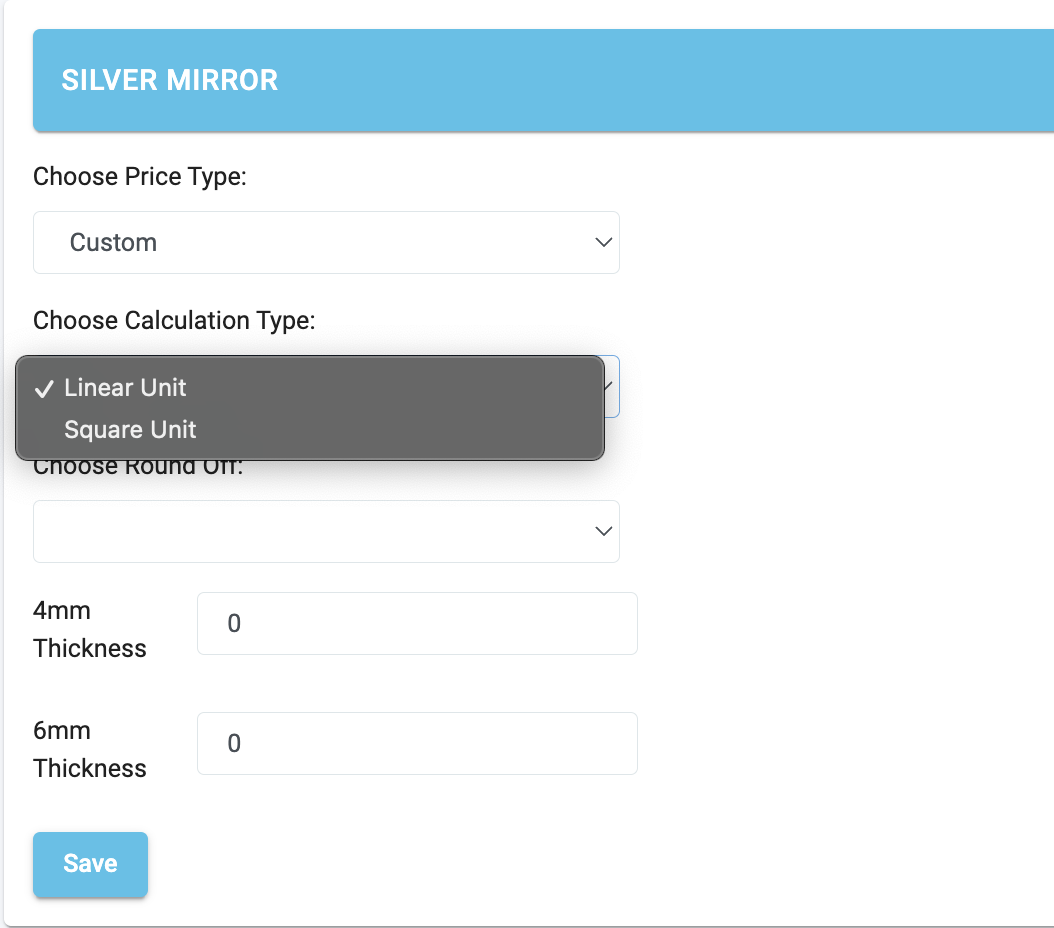Click the Calculation Type dropdown chevron
Viewport: 1054px width, 928px height.
pos(609,386)
